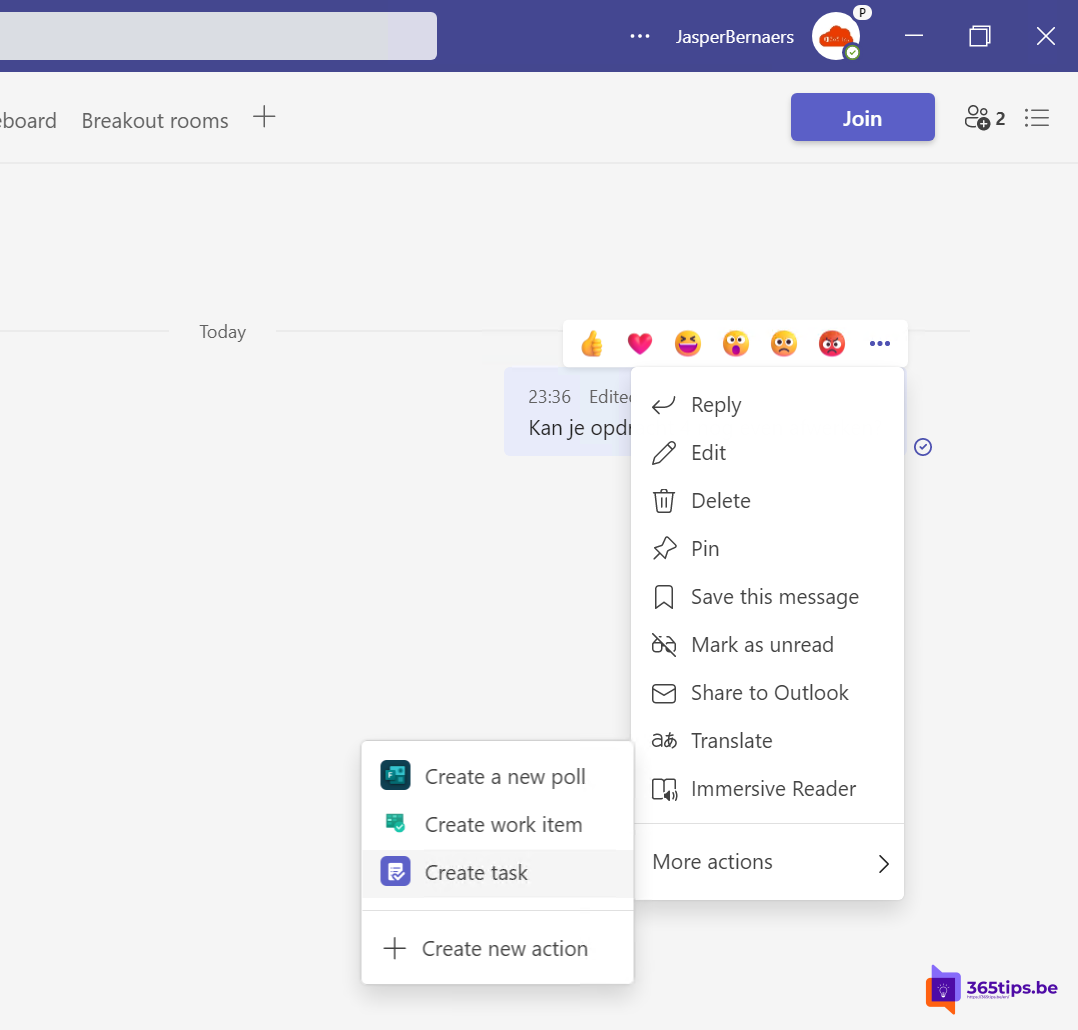Open Settings and more ellipsis in title bar
The width and height of the screenshot is (1078, 1030).
coord(640,36)
